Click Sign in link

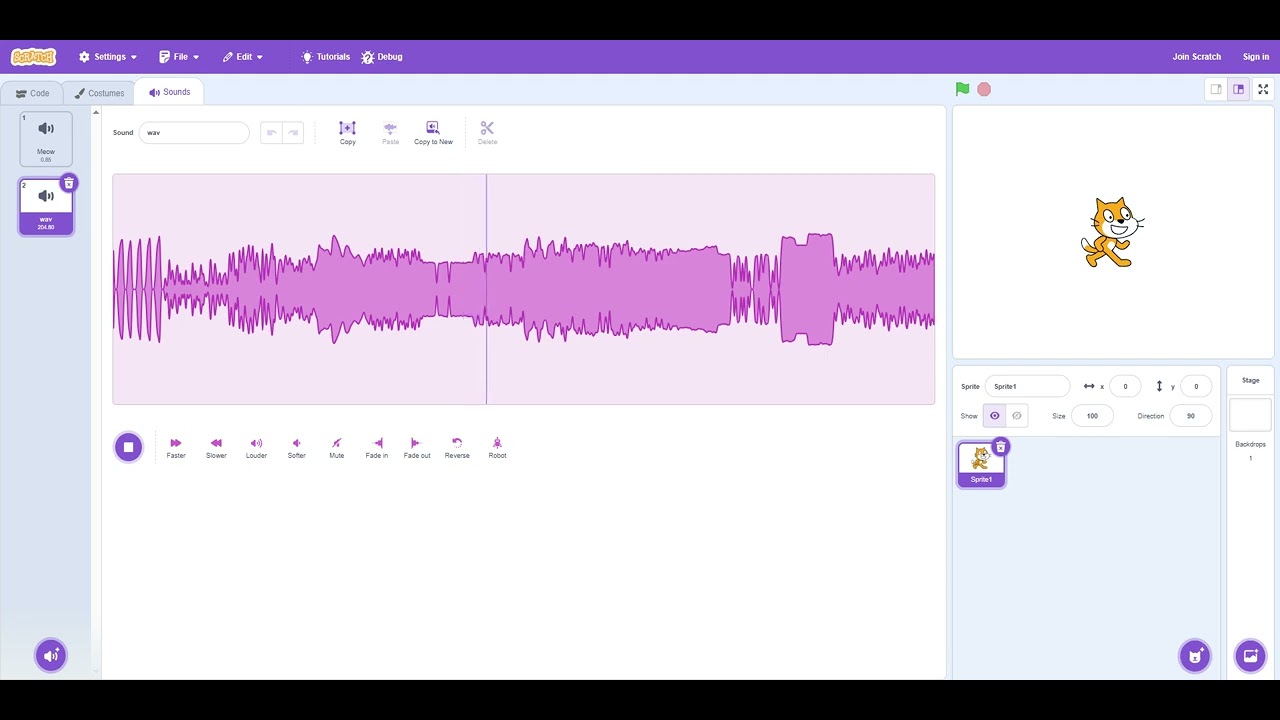(1256, 57)
